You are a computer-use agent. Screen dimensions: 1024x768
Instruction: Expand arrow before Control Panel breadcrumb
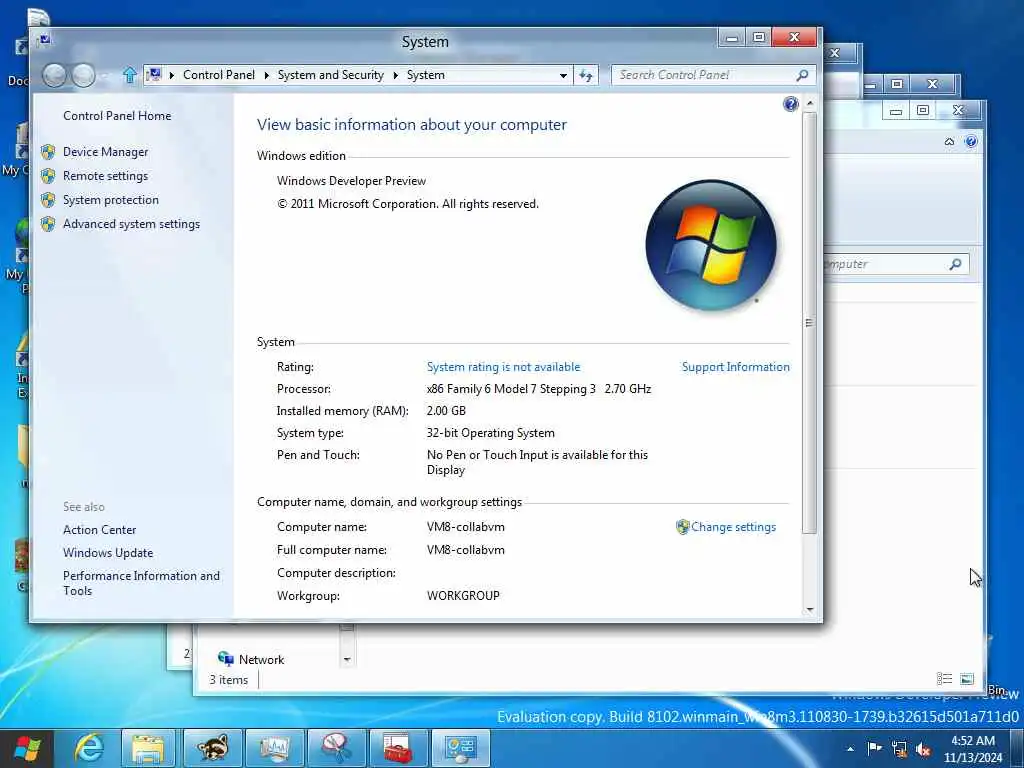point(172,75)
